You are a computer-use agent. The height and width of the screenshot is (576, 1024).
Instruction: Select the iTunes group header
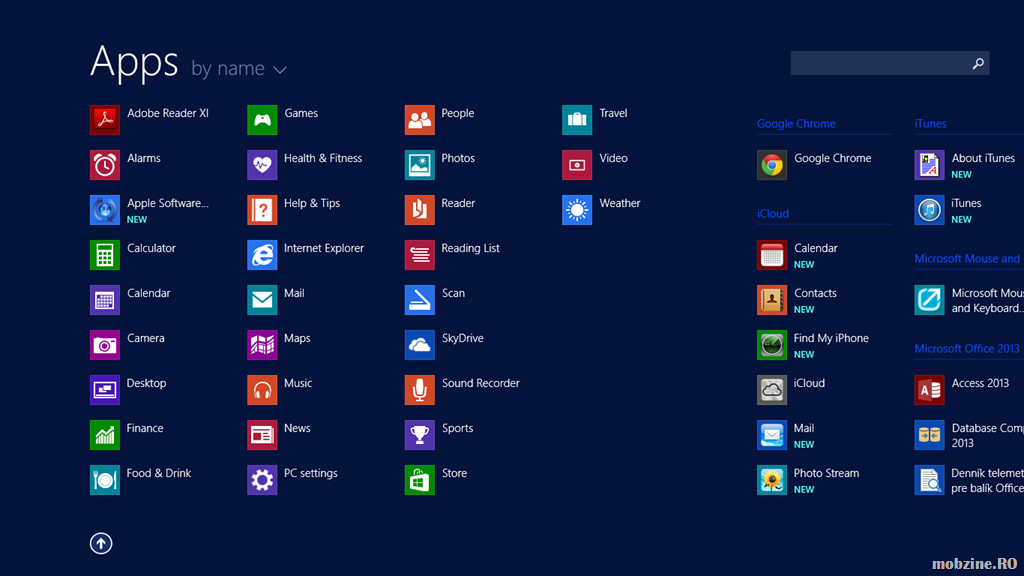[930, 123]
